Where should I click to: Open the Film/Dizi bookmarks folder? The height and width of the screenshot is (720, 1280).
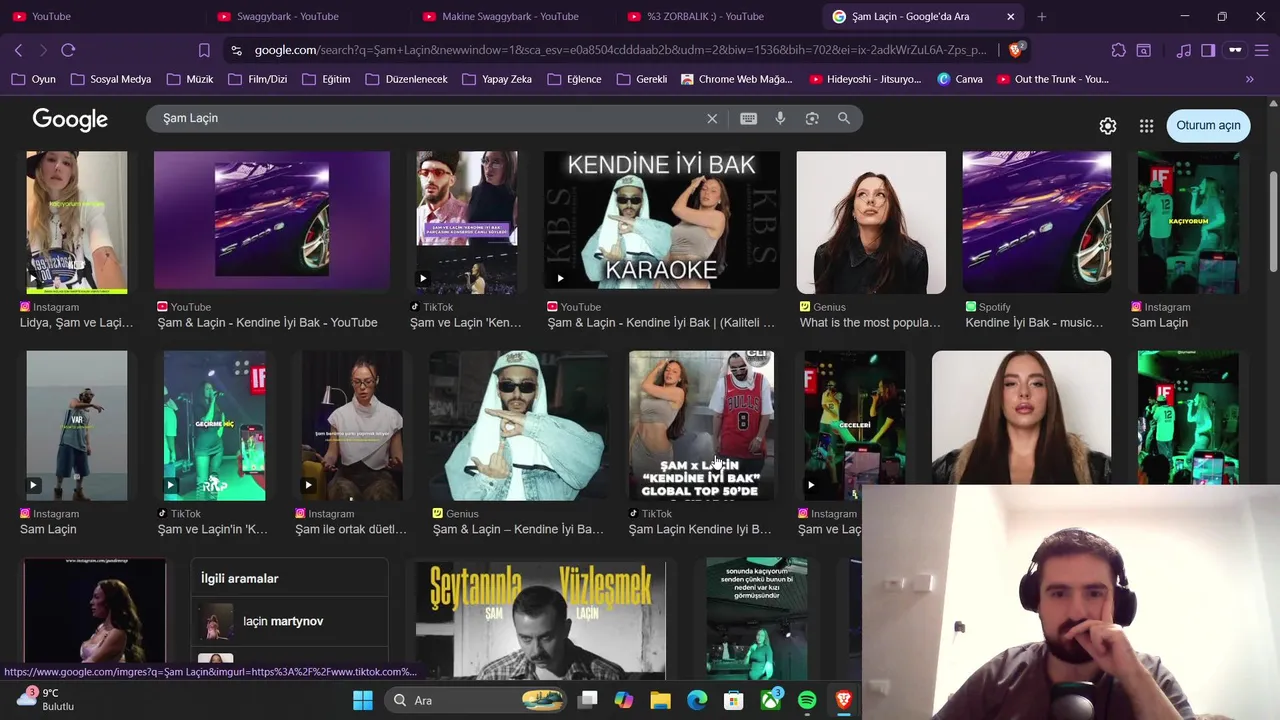pyautogui.click(x=257, y=79)
